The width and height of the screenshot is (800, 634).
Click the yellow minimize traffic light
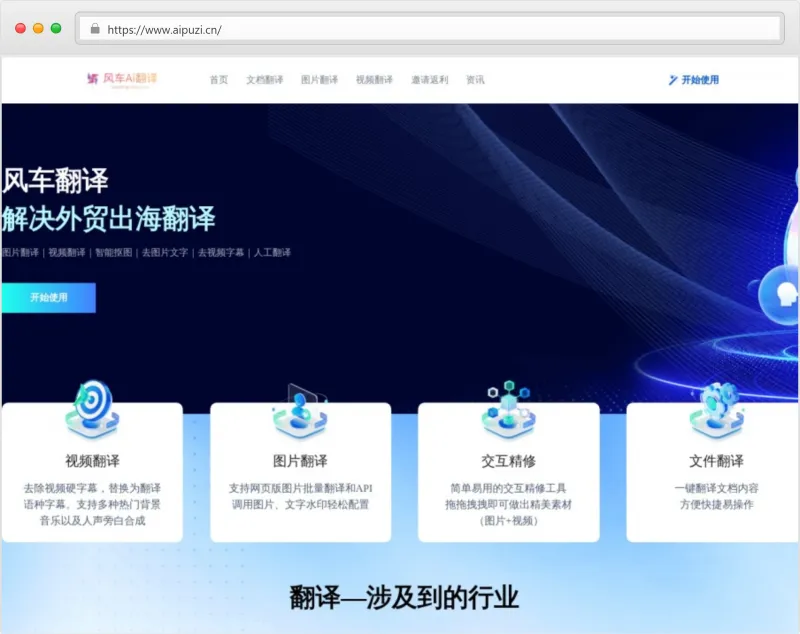tap(36, 28)
